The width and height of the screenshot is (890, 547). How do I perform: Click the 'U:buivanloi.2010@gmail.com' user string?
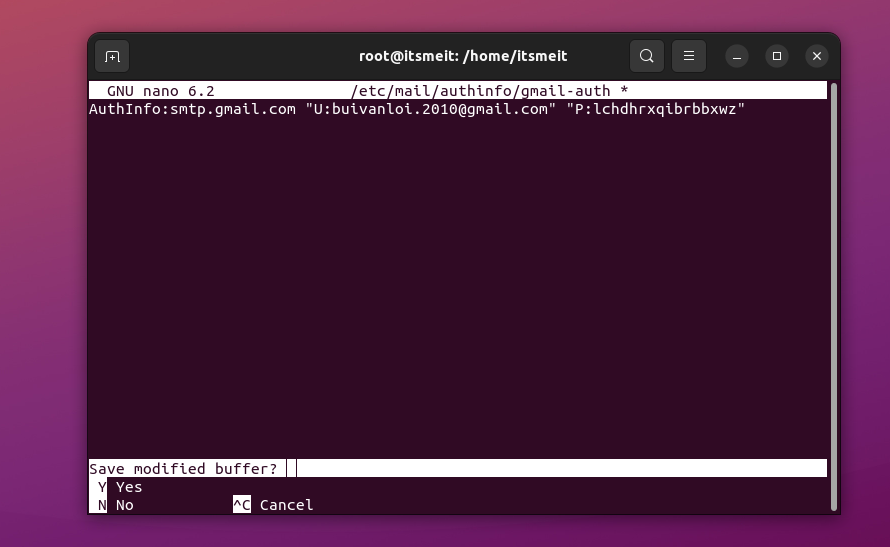[x=431, y=109]
